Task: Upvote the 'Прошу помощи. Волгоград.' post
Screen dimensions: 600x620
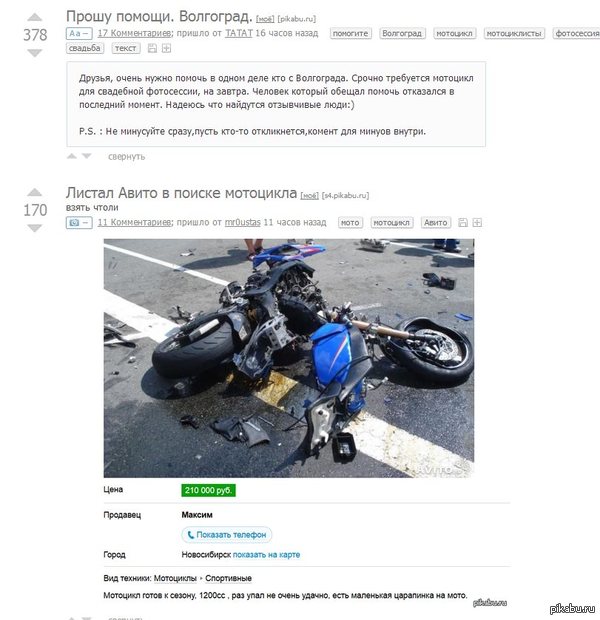Action: [35, 17]
